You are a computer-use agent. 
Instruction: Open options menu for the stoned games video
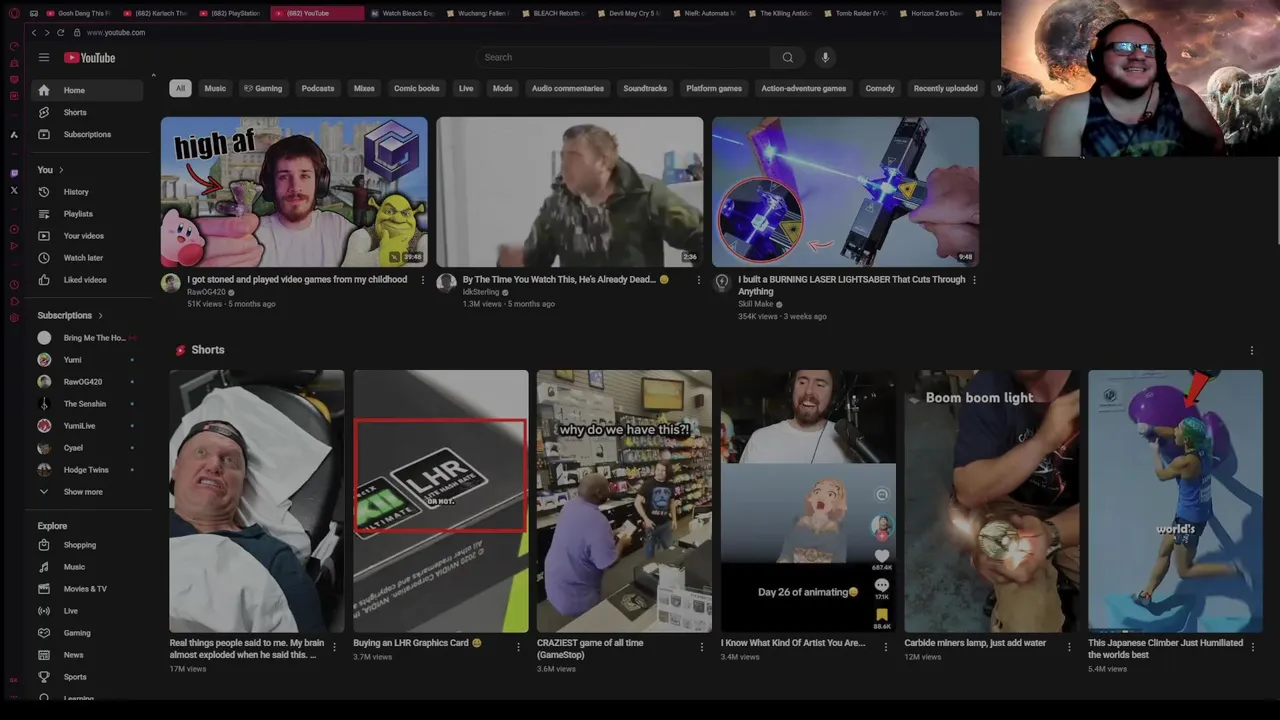[x=423, y=280]
